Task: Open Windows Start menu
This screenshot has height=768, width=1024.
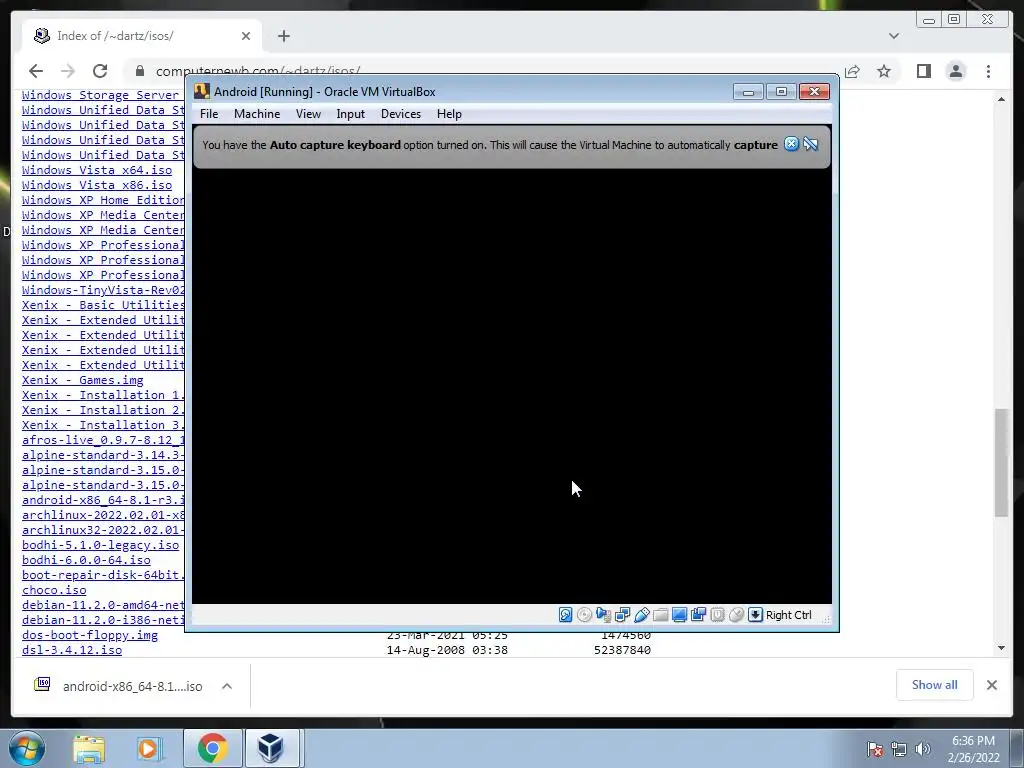Action: (x=27, y=748)
